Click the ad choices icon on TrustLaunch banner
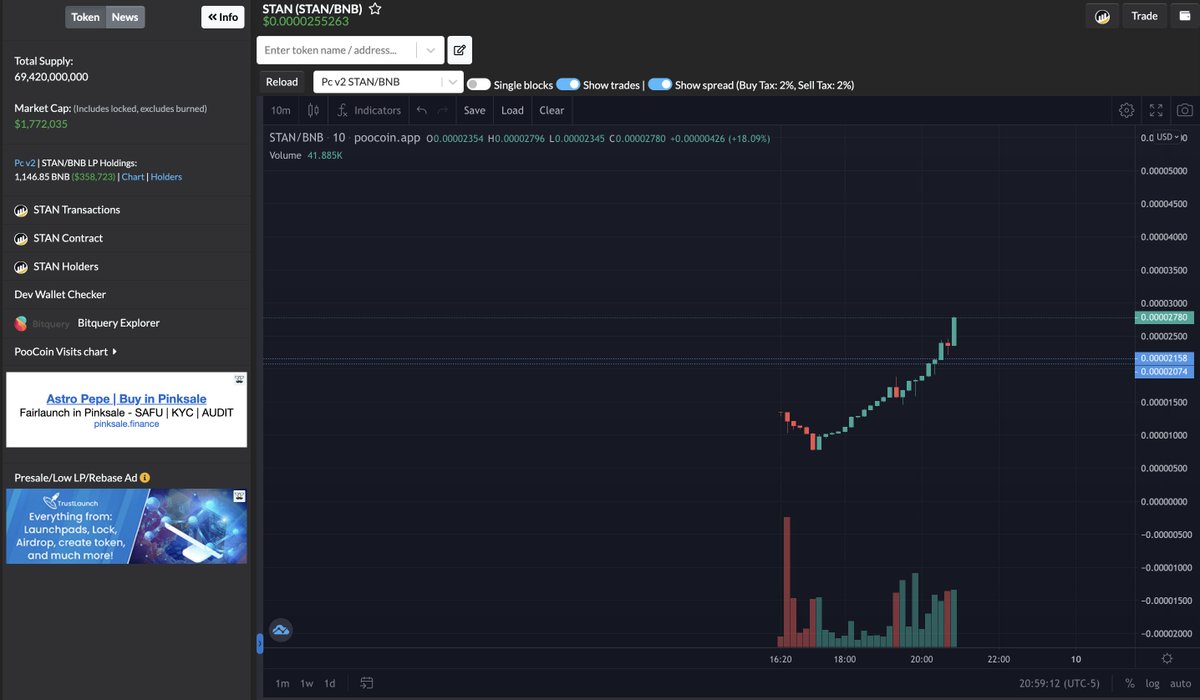 pos(240,495)
